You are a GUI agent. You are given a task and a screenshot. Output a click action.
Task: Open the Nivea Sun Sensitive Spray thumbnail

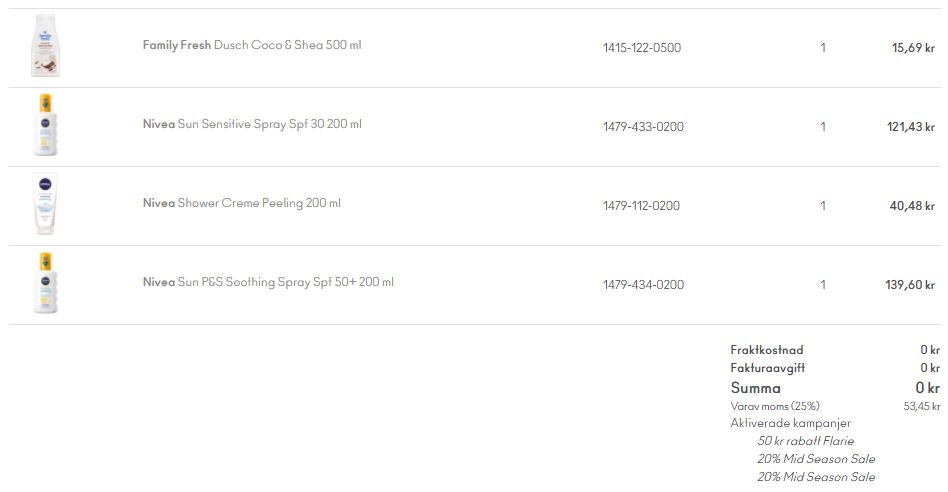pyautogui.click(x=45, y=125)
